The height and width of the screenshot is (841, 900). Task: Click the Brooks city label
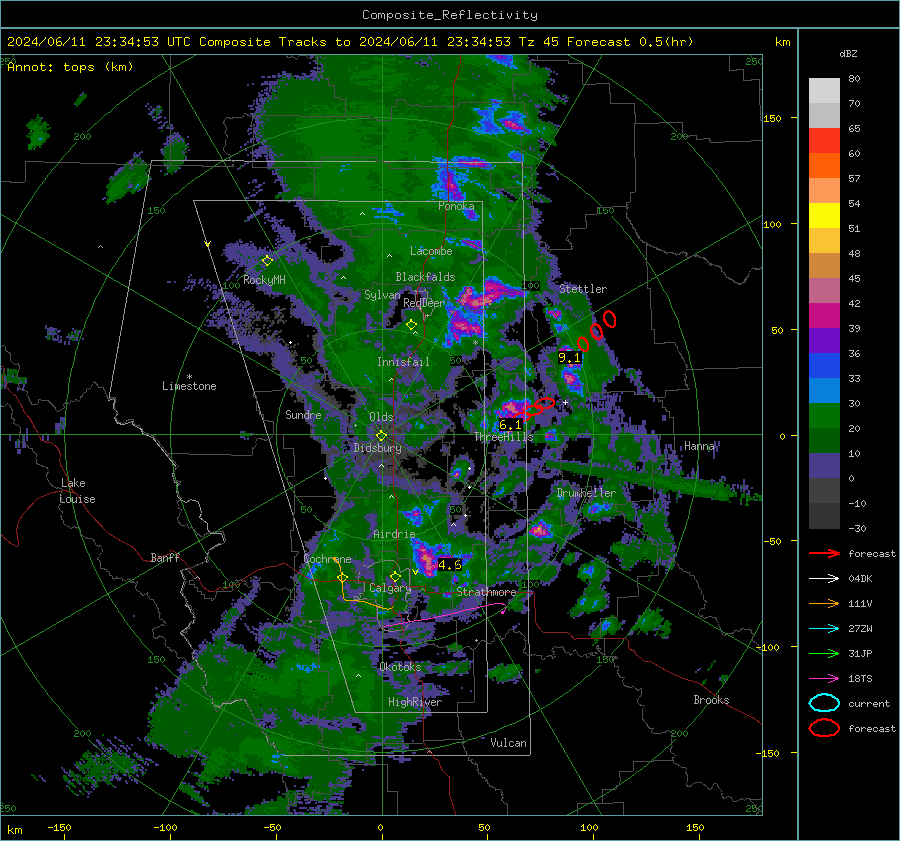point(711,700)
